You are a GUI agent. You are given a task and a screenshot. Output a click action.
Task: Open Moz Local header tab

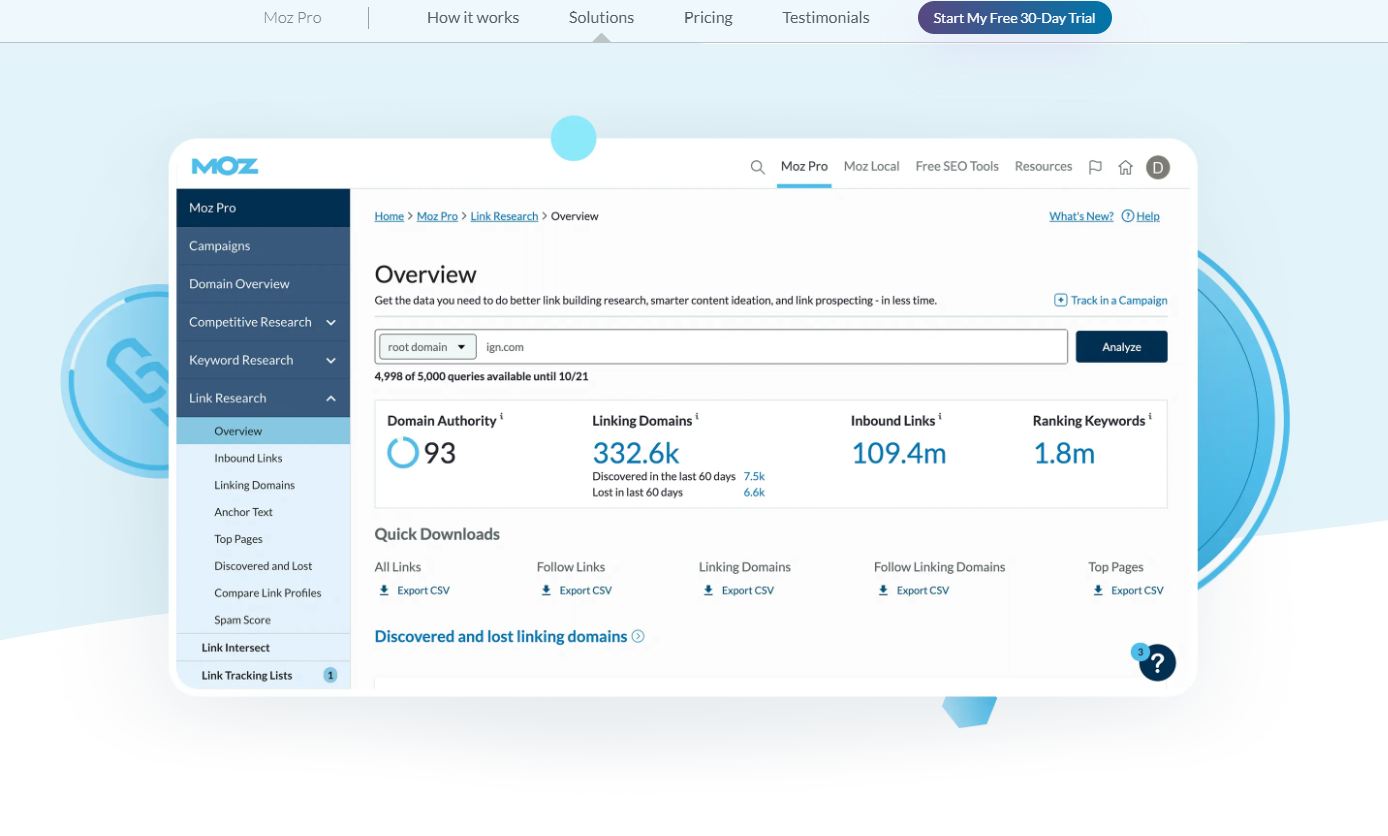(x=871, y=167)
